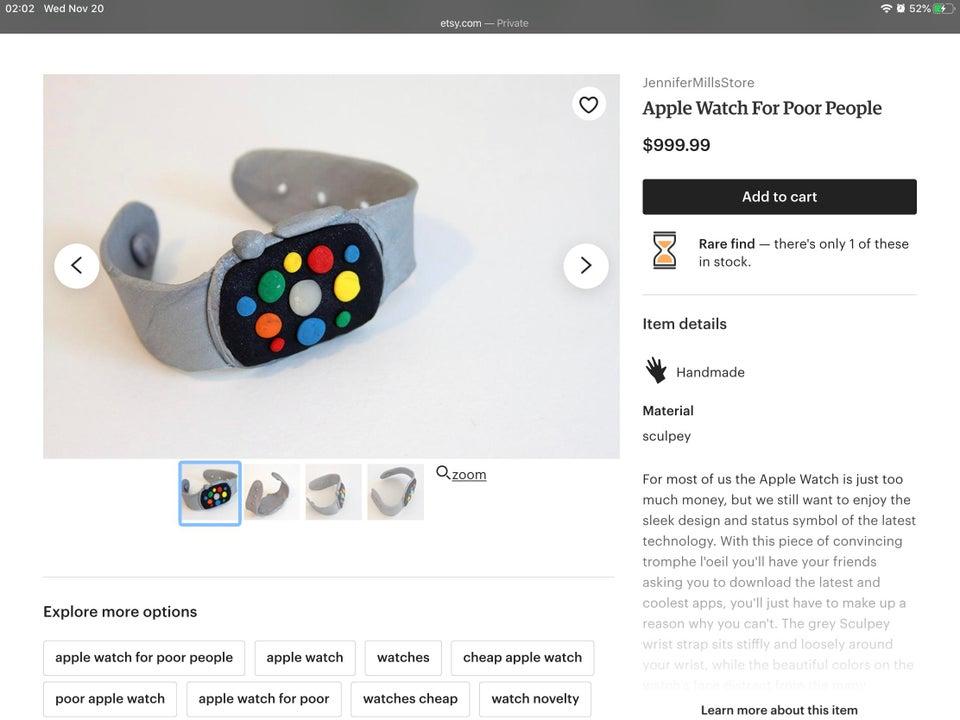View the third thumbnail photo

pyautogui.click(x=334, y=492)
